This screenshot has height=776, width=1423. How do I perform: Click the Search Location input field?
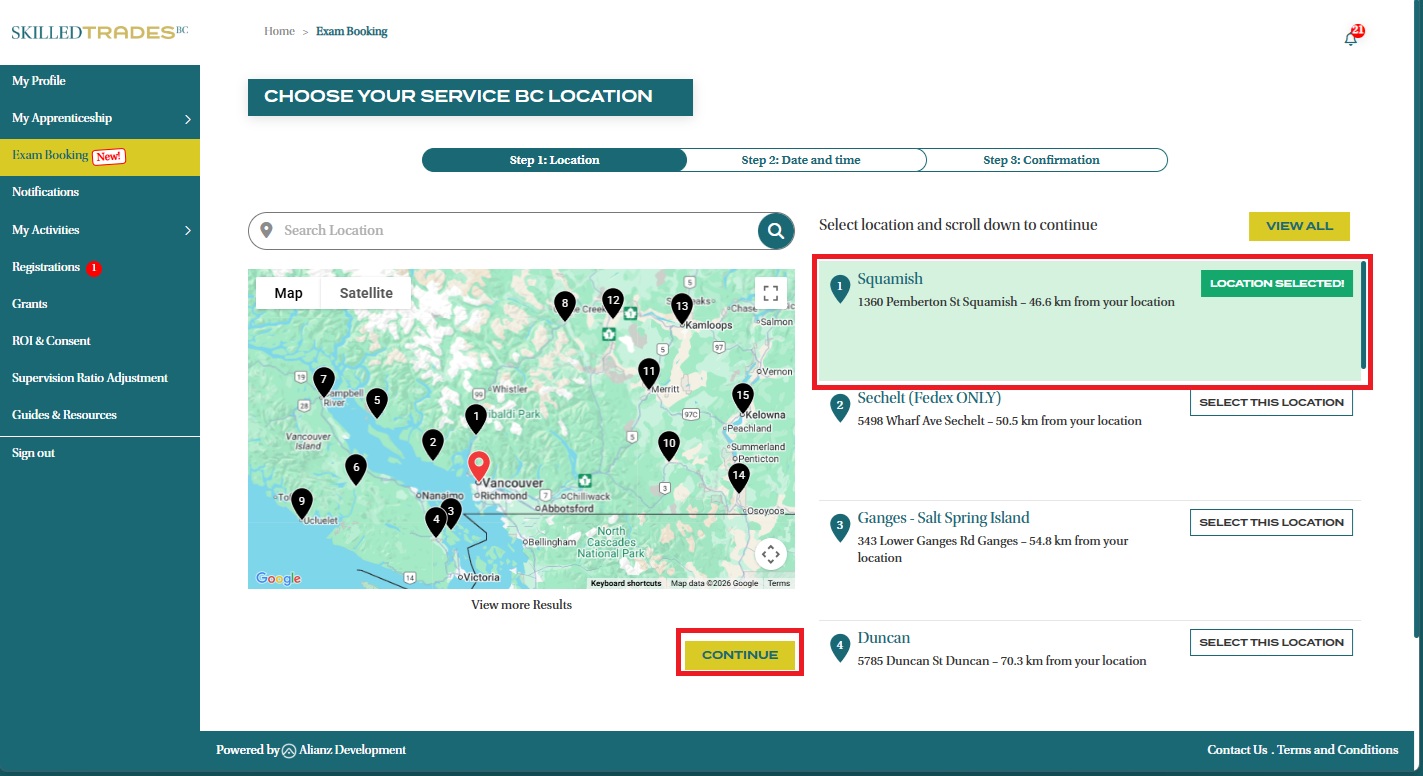(515, 231)
